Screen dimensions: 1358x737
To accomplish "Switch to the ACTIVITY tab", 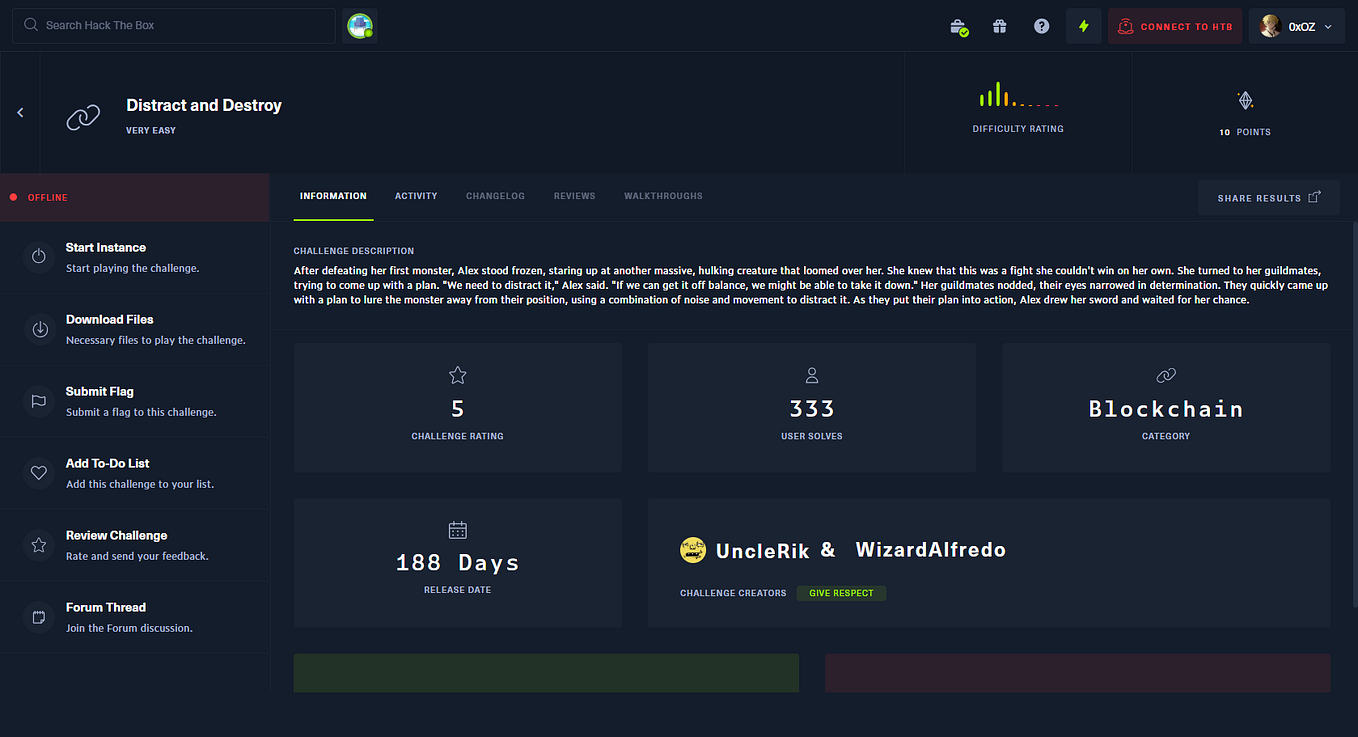I will tap(416, 196).
